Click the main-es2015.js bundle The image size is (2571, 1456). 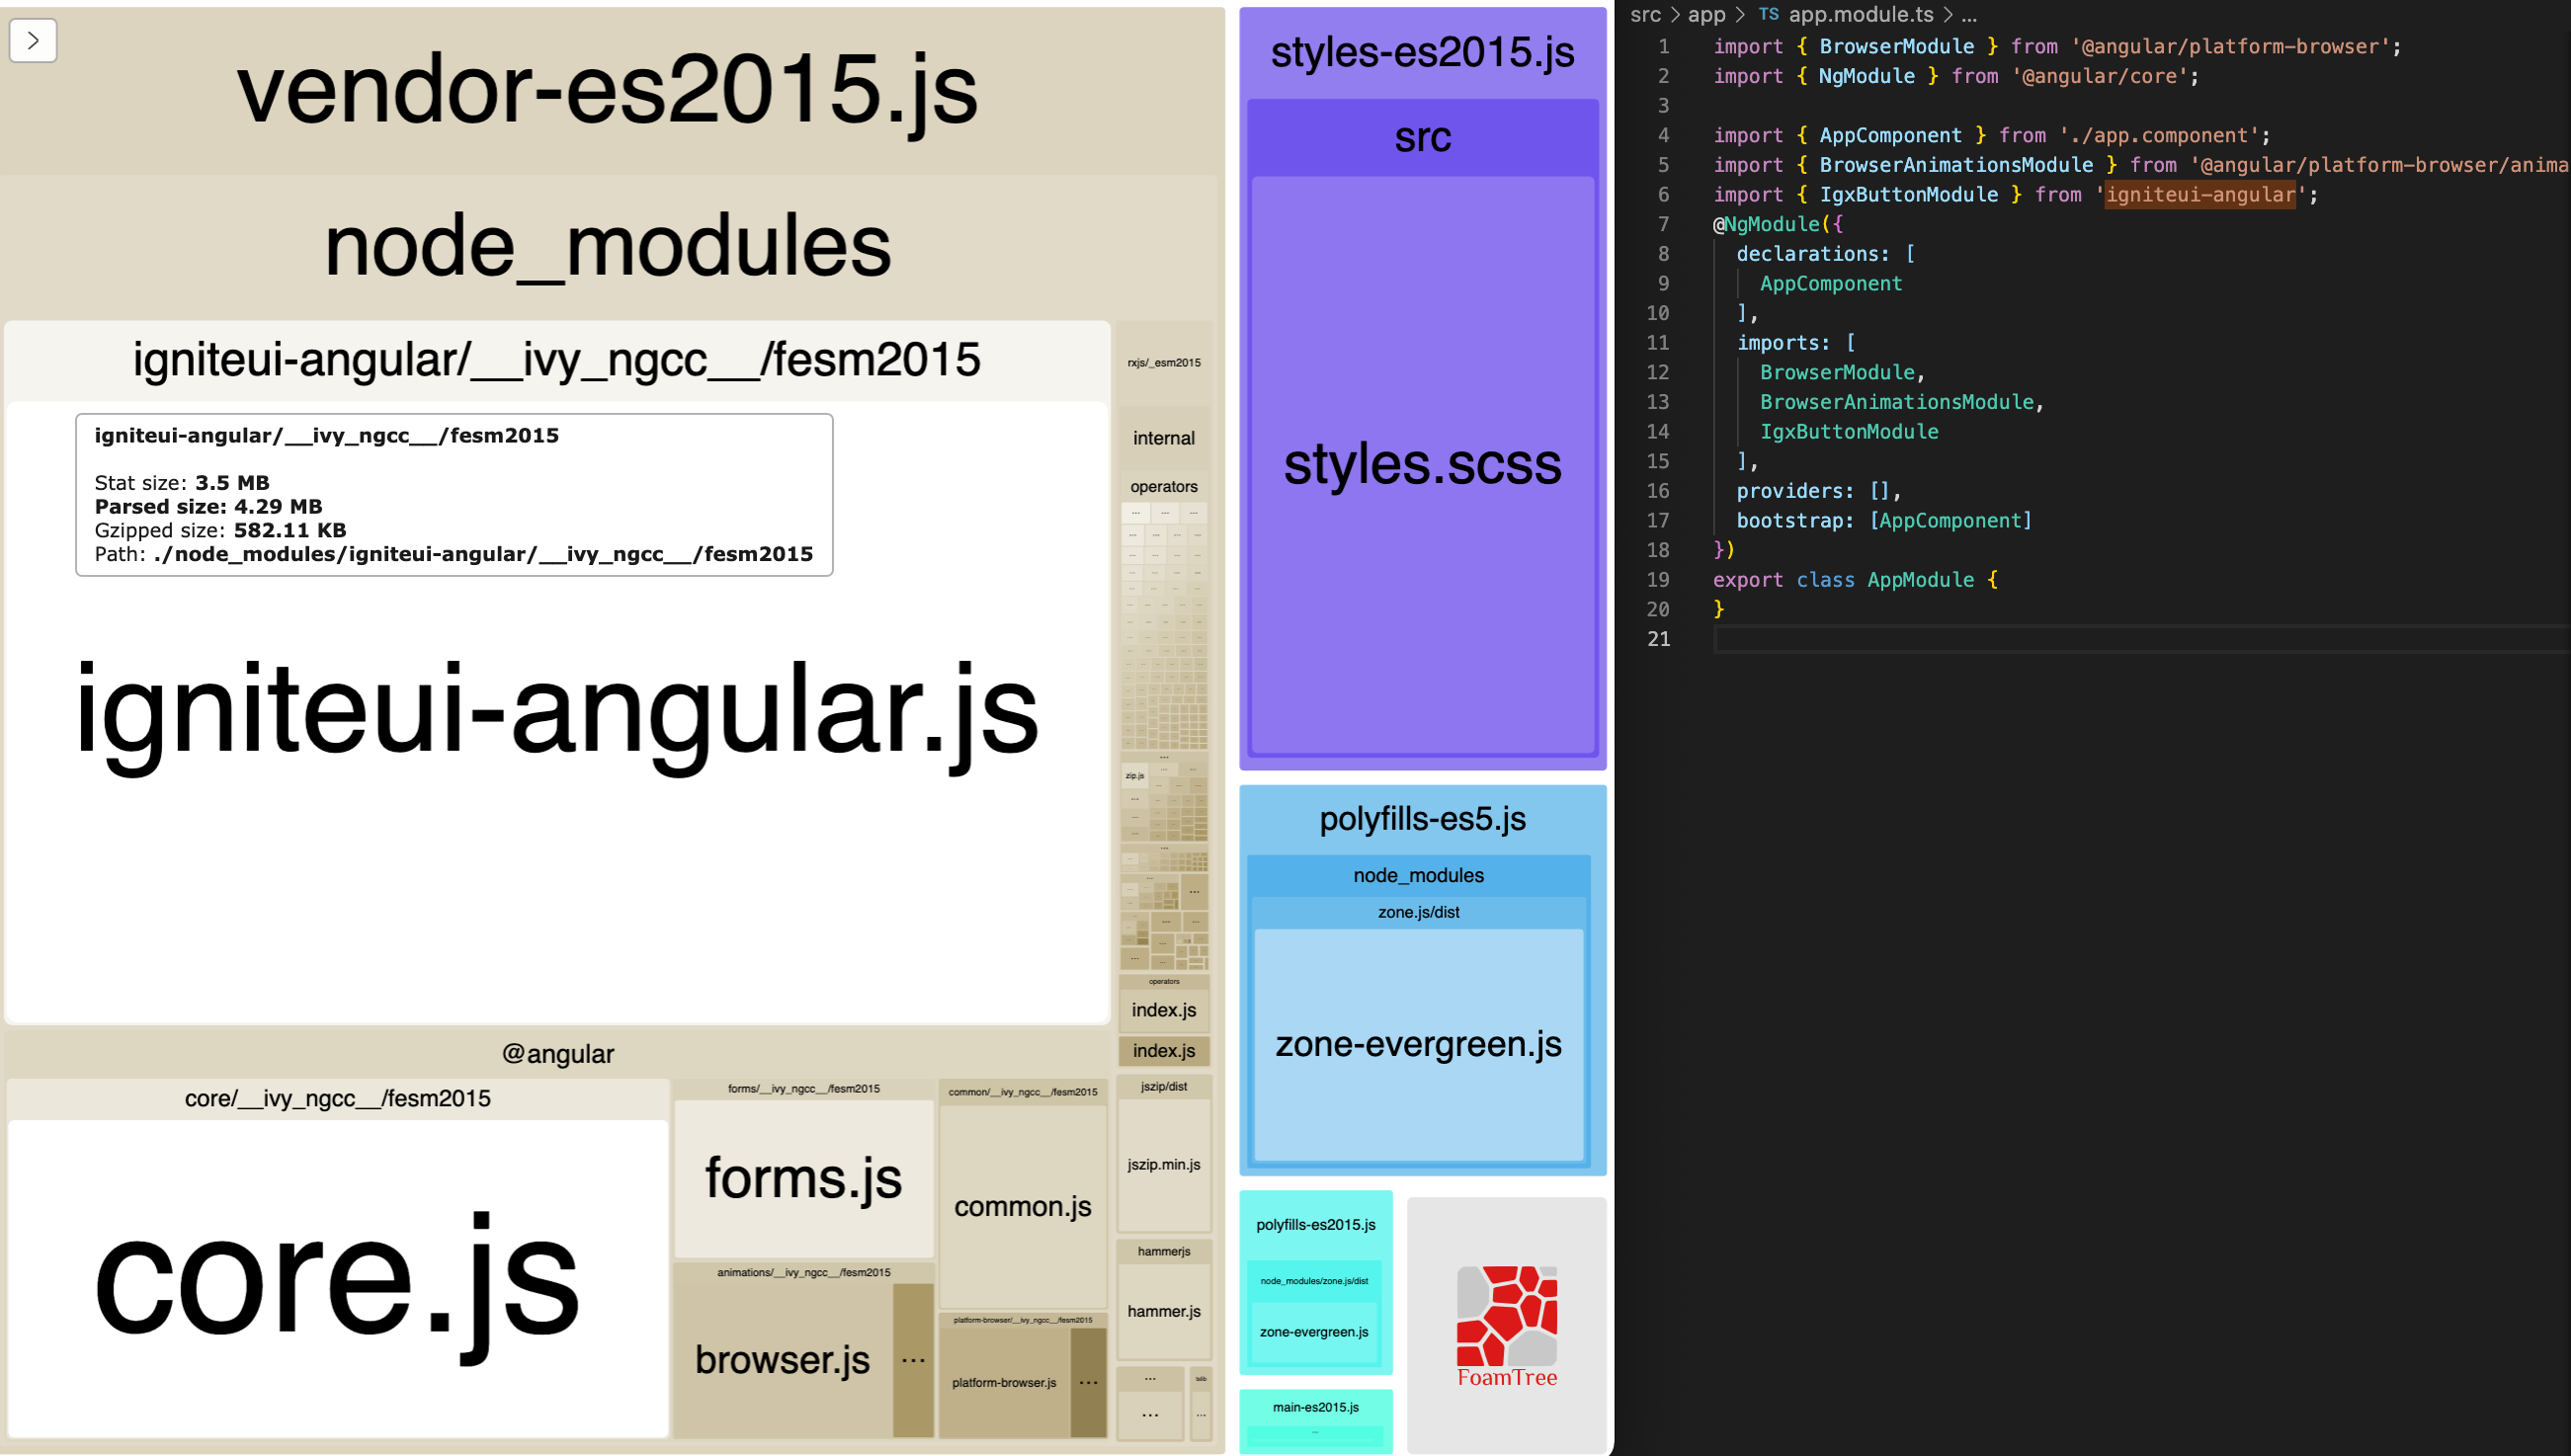(x=1316, y=1420)
